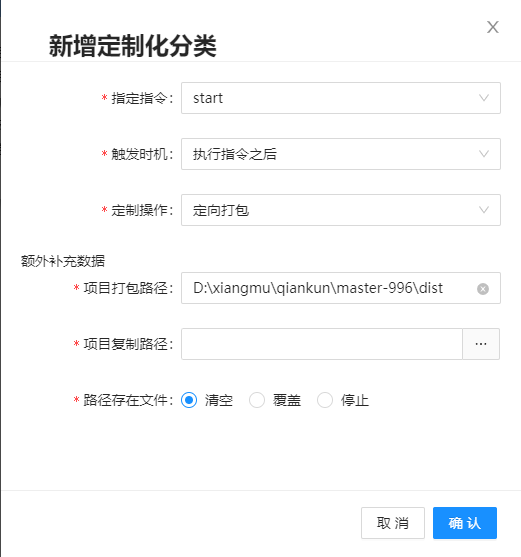Click the 取消 button
This screenshot has width=521, height=557.
pos(393,523)
